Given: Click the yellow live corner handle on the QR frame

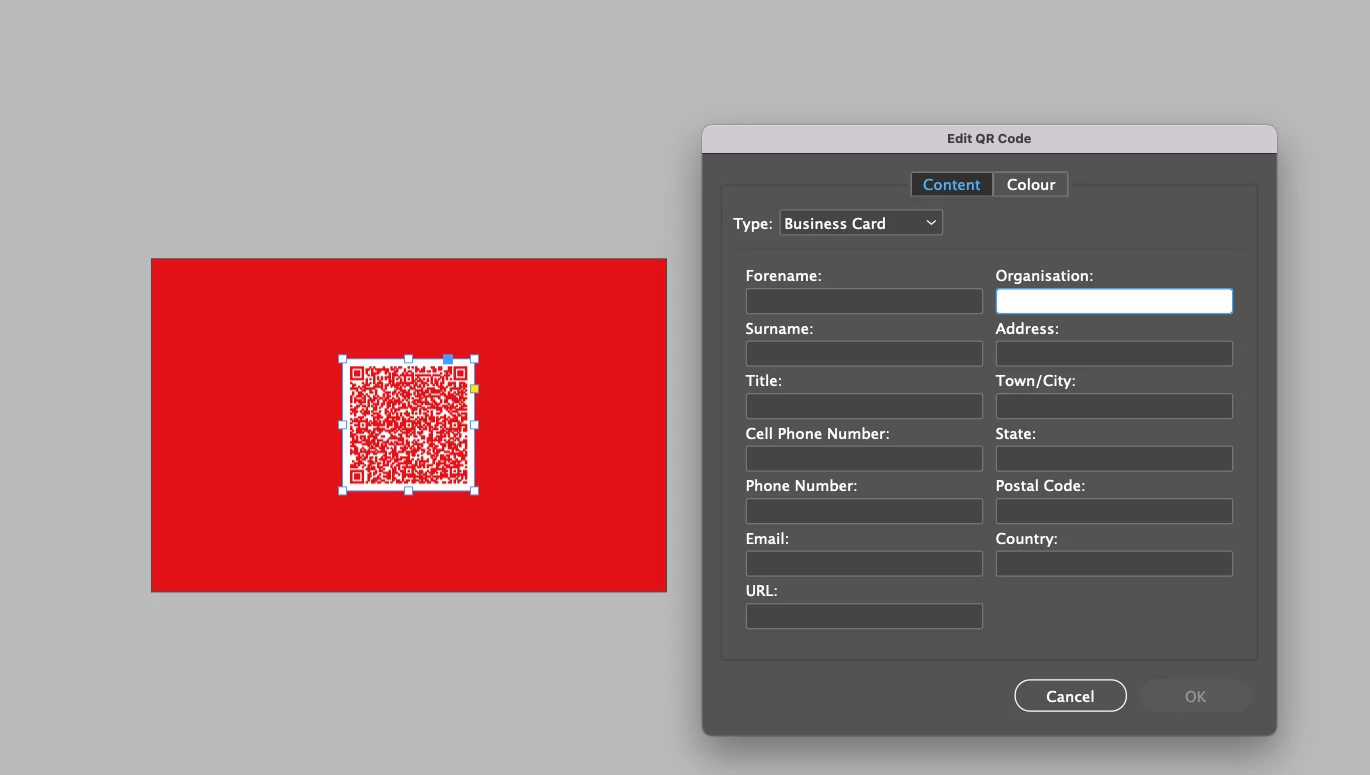Looking at the screenshot, I should (x=474, y=389).
